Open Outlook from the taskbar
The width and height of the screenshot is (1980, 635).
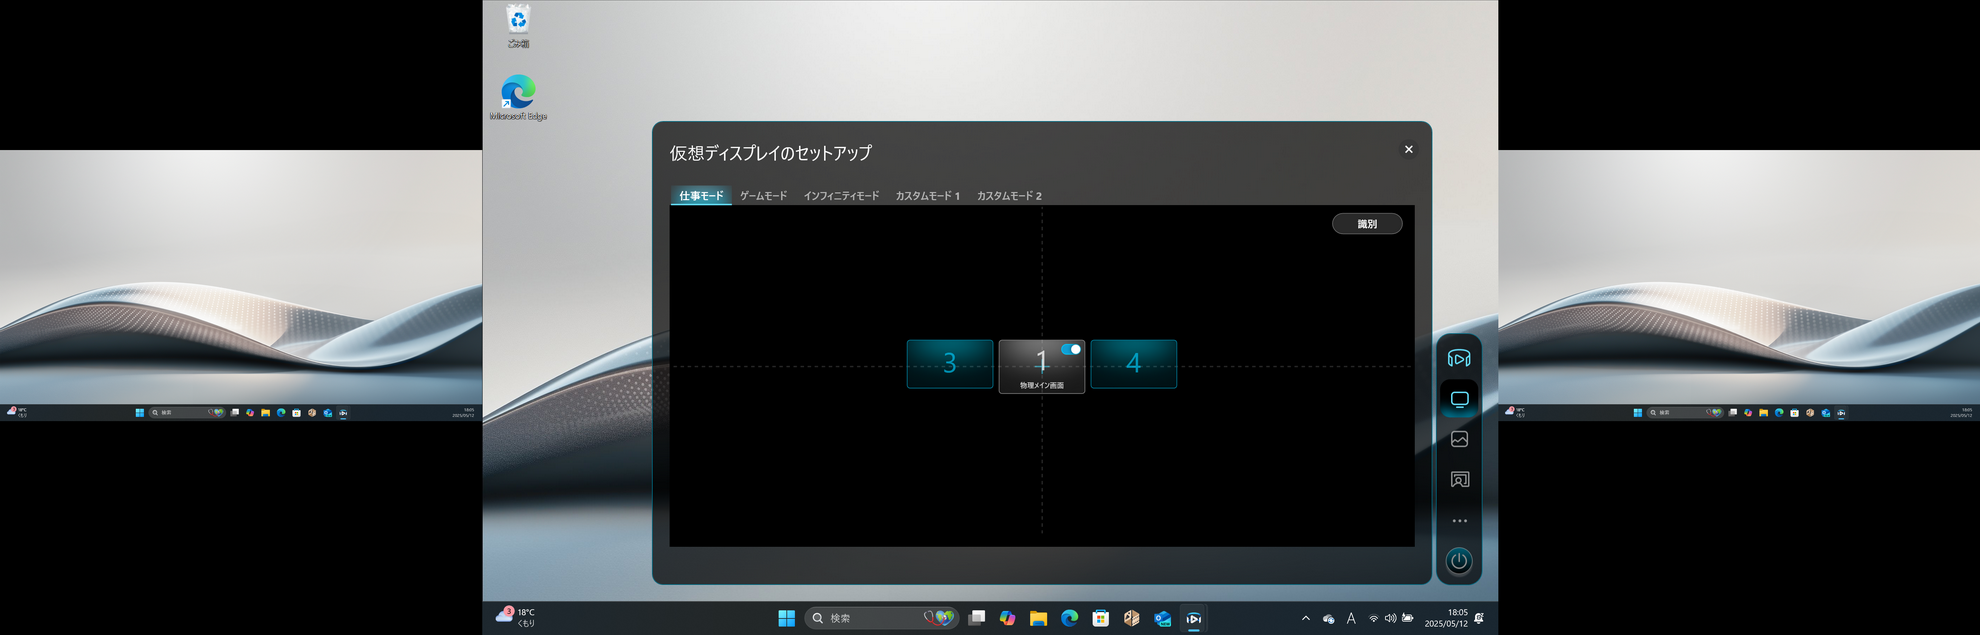click(1163, 618)
